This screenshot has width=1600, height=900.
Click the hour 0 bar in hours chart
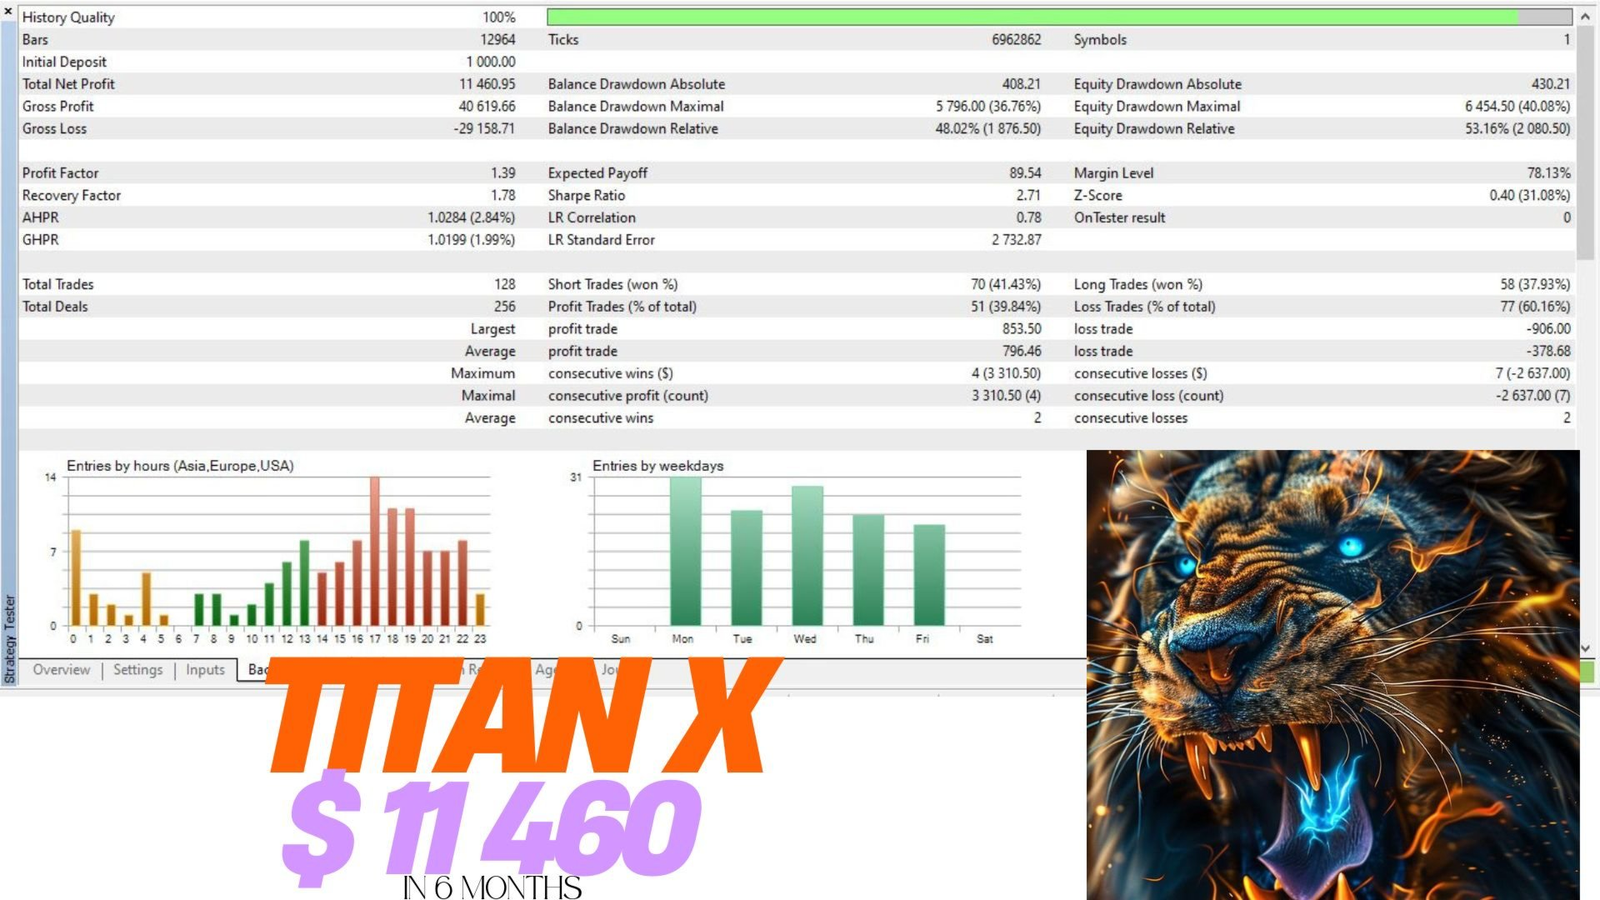[75, 578]
